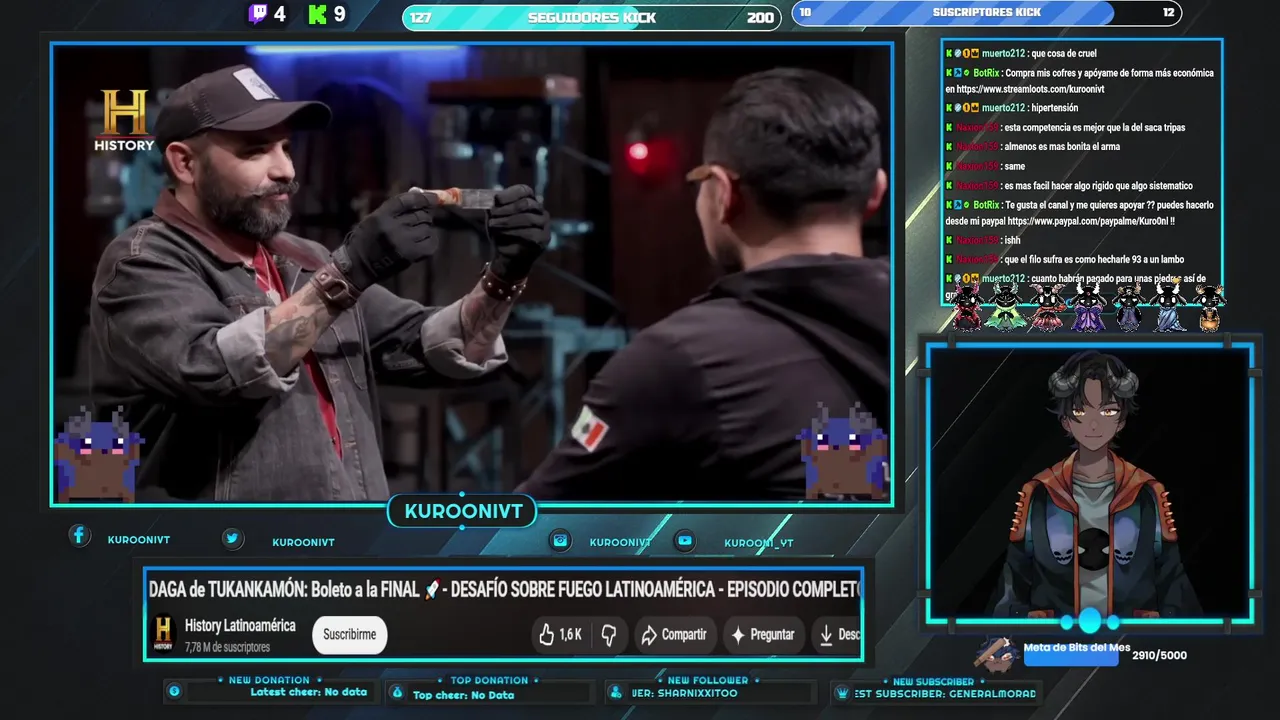Viewport: 1280px width, 720px height.
Task: Click the thumbs-down dislike icon
Action: click(608, 634)
